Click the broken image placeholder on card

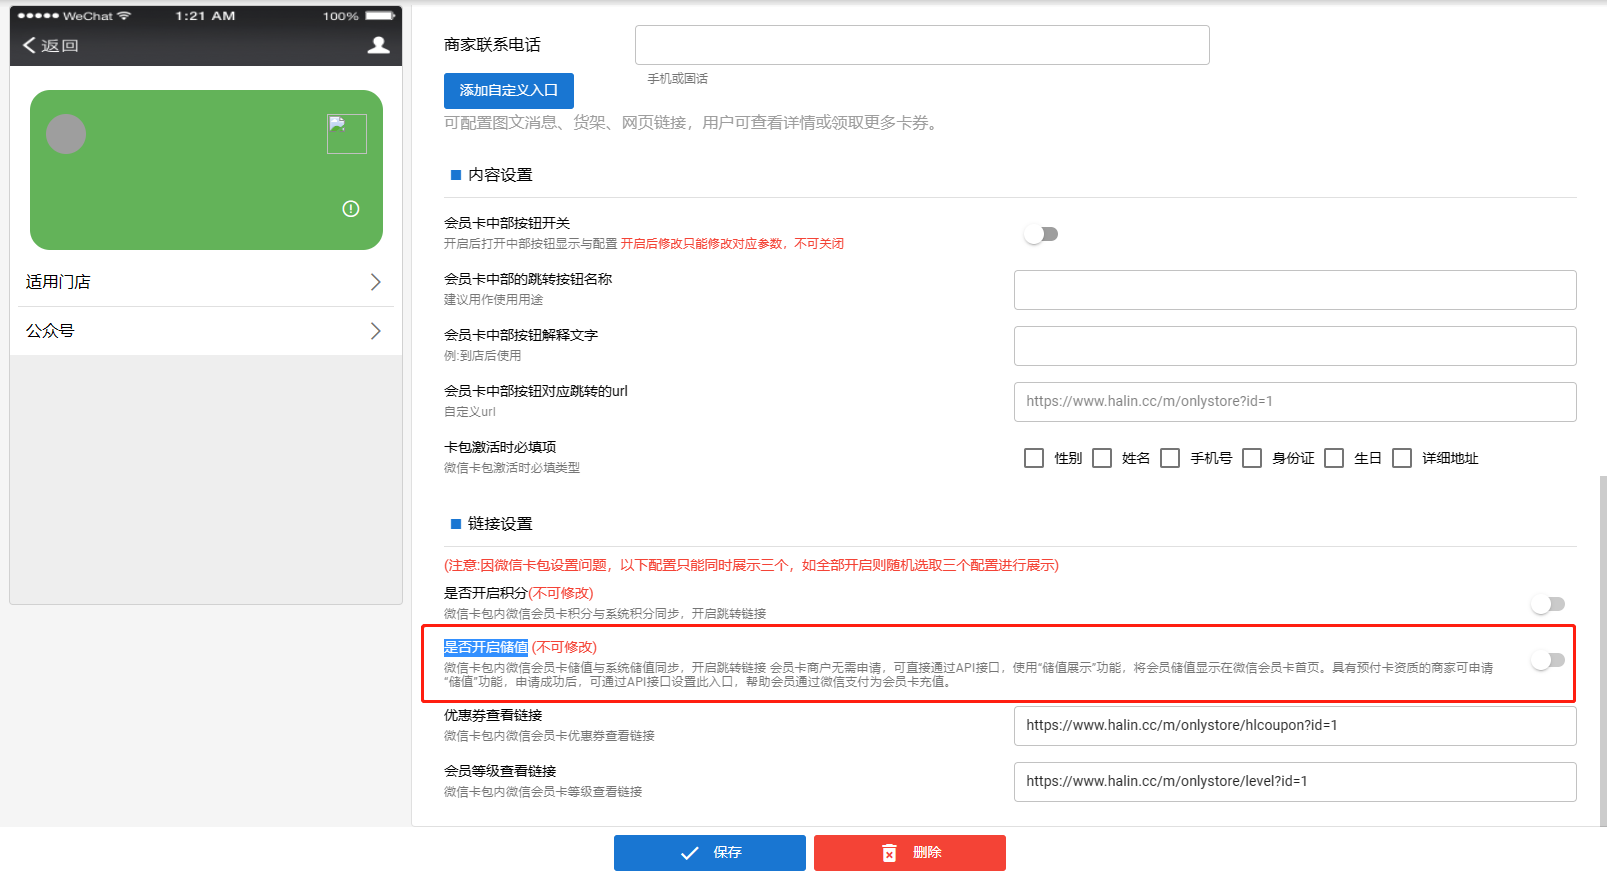[347, 134]
